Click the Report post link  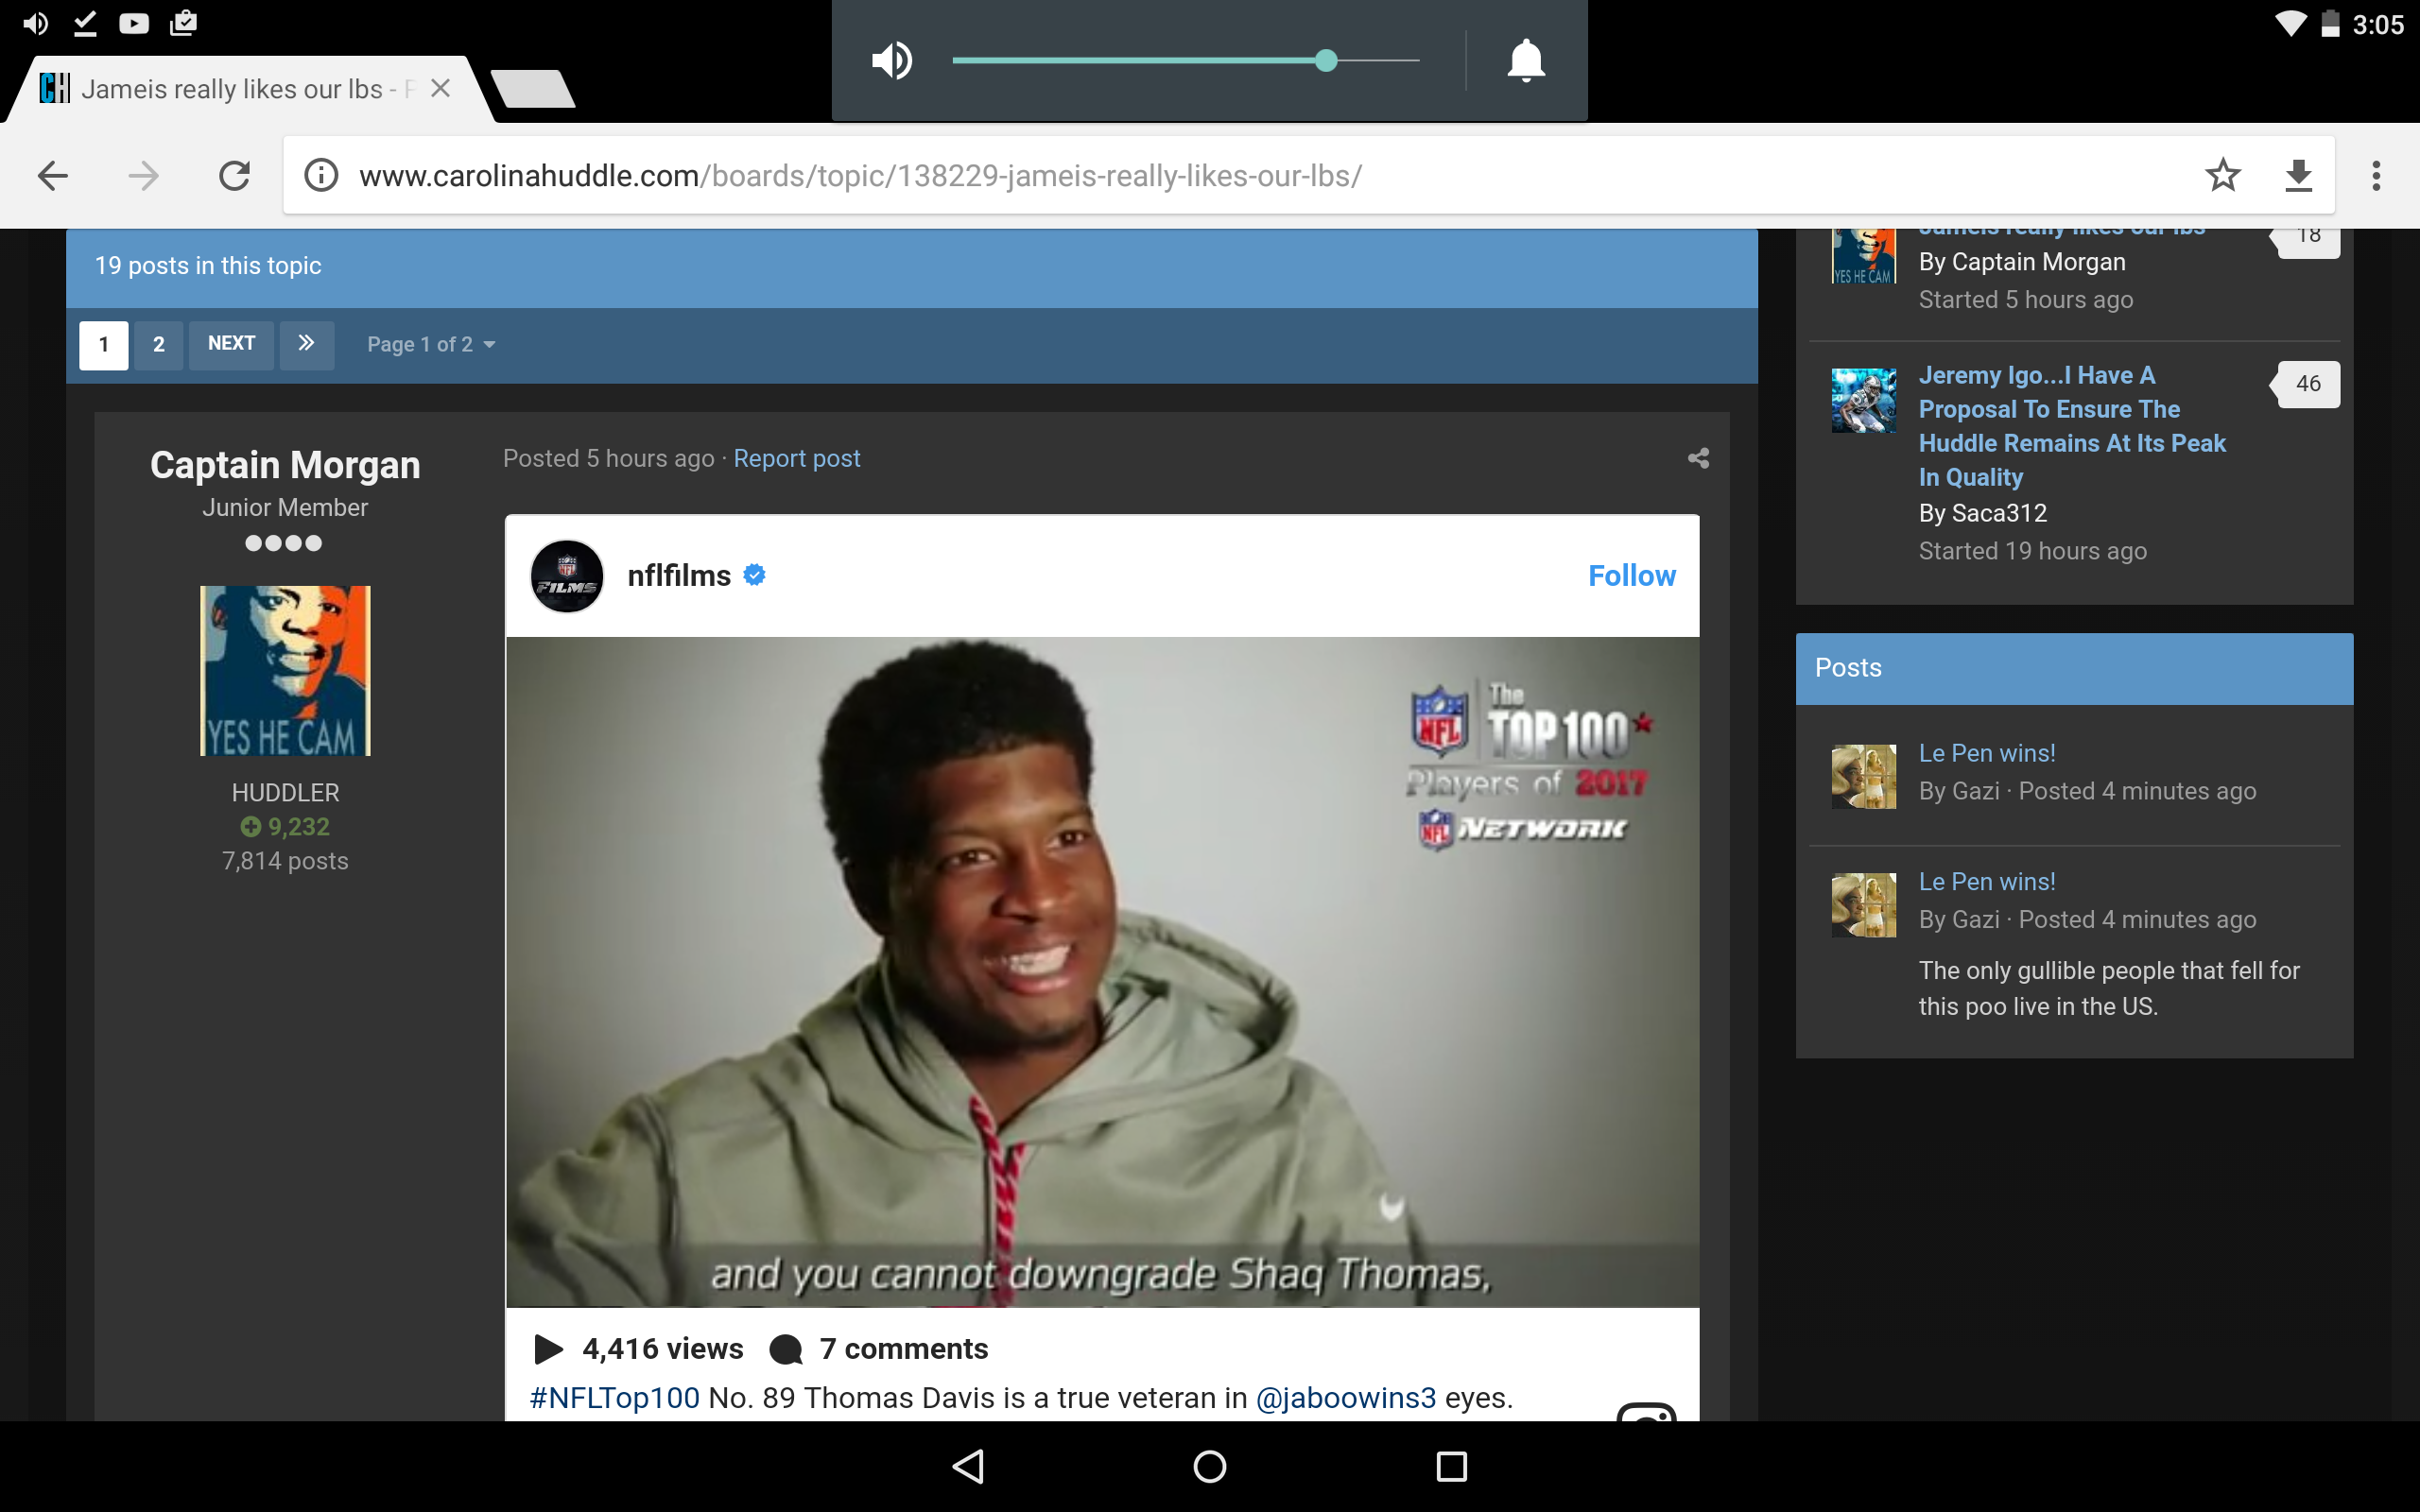pos(796,459)
